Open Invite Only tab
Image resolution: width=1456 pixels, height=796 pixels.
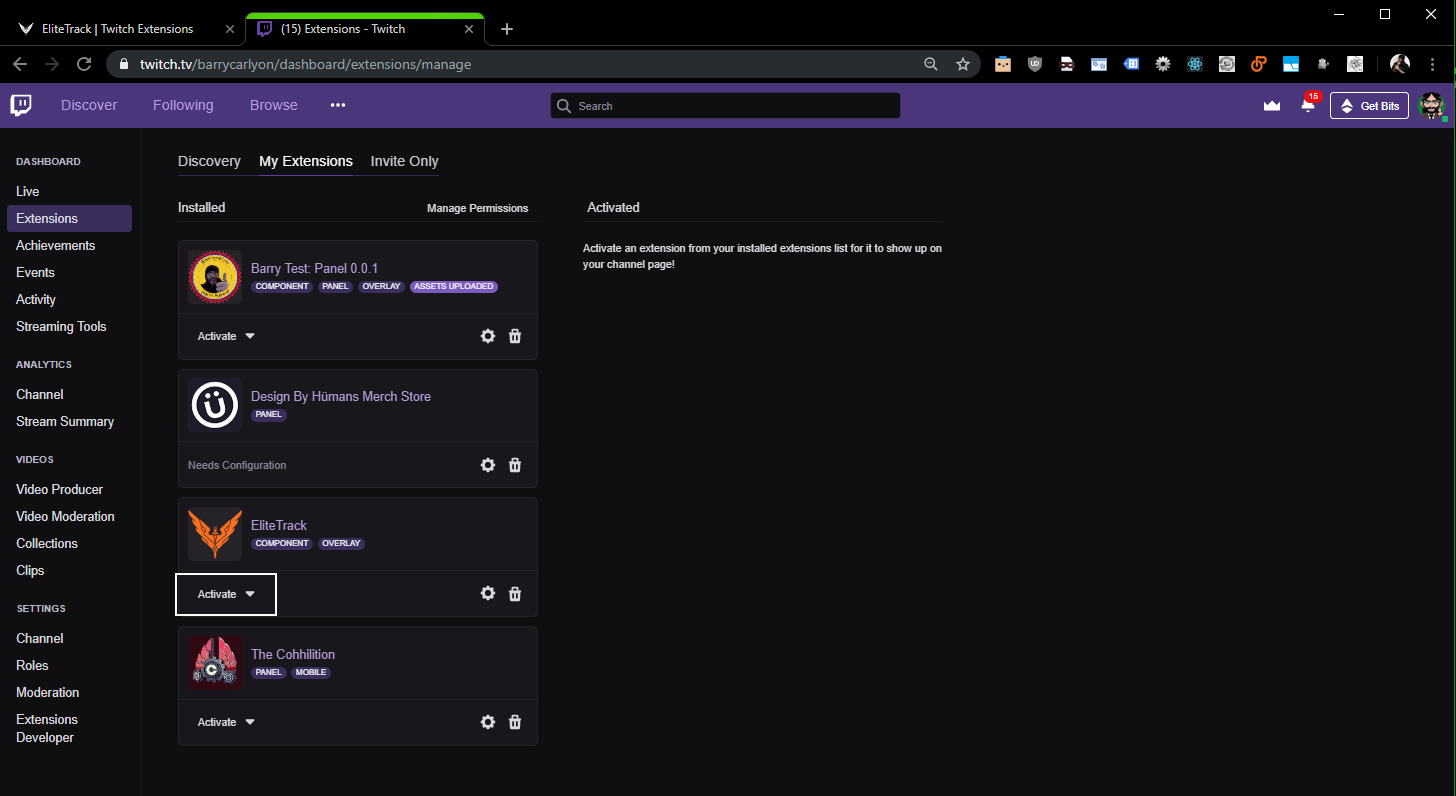pos(404,161)
